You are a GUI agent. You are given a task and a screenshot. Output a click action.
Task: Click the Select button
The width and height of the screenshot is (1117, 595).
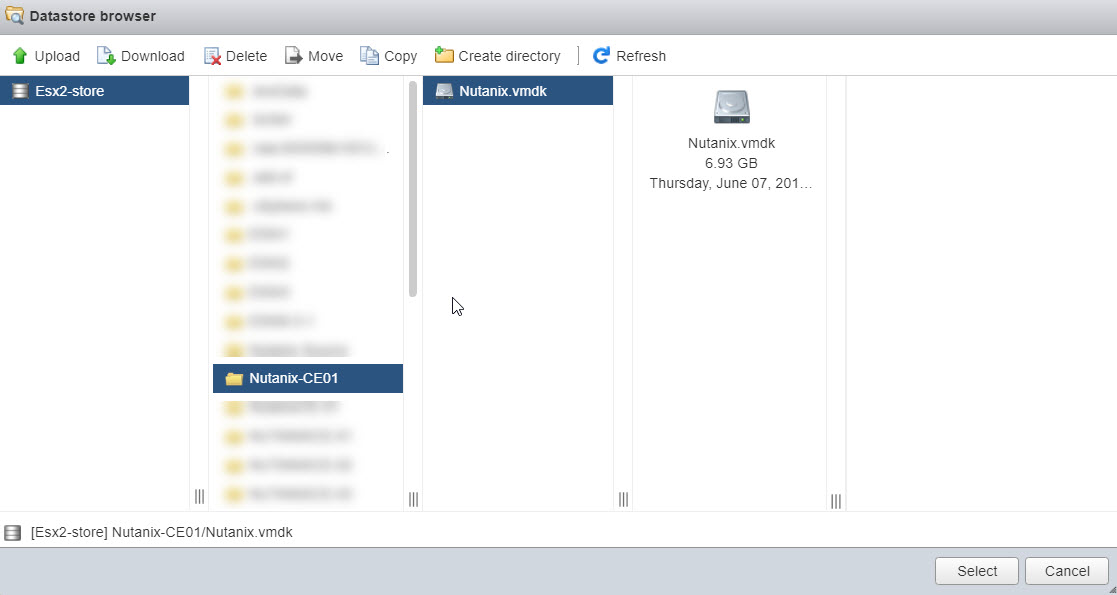tap(977, 571)
